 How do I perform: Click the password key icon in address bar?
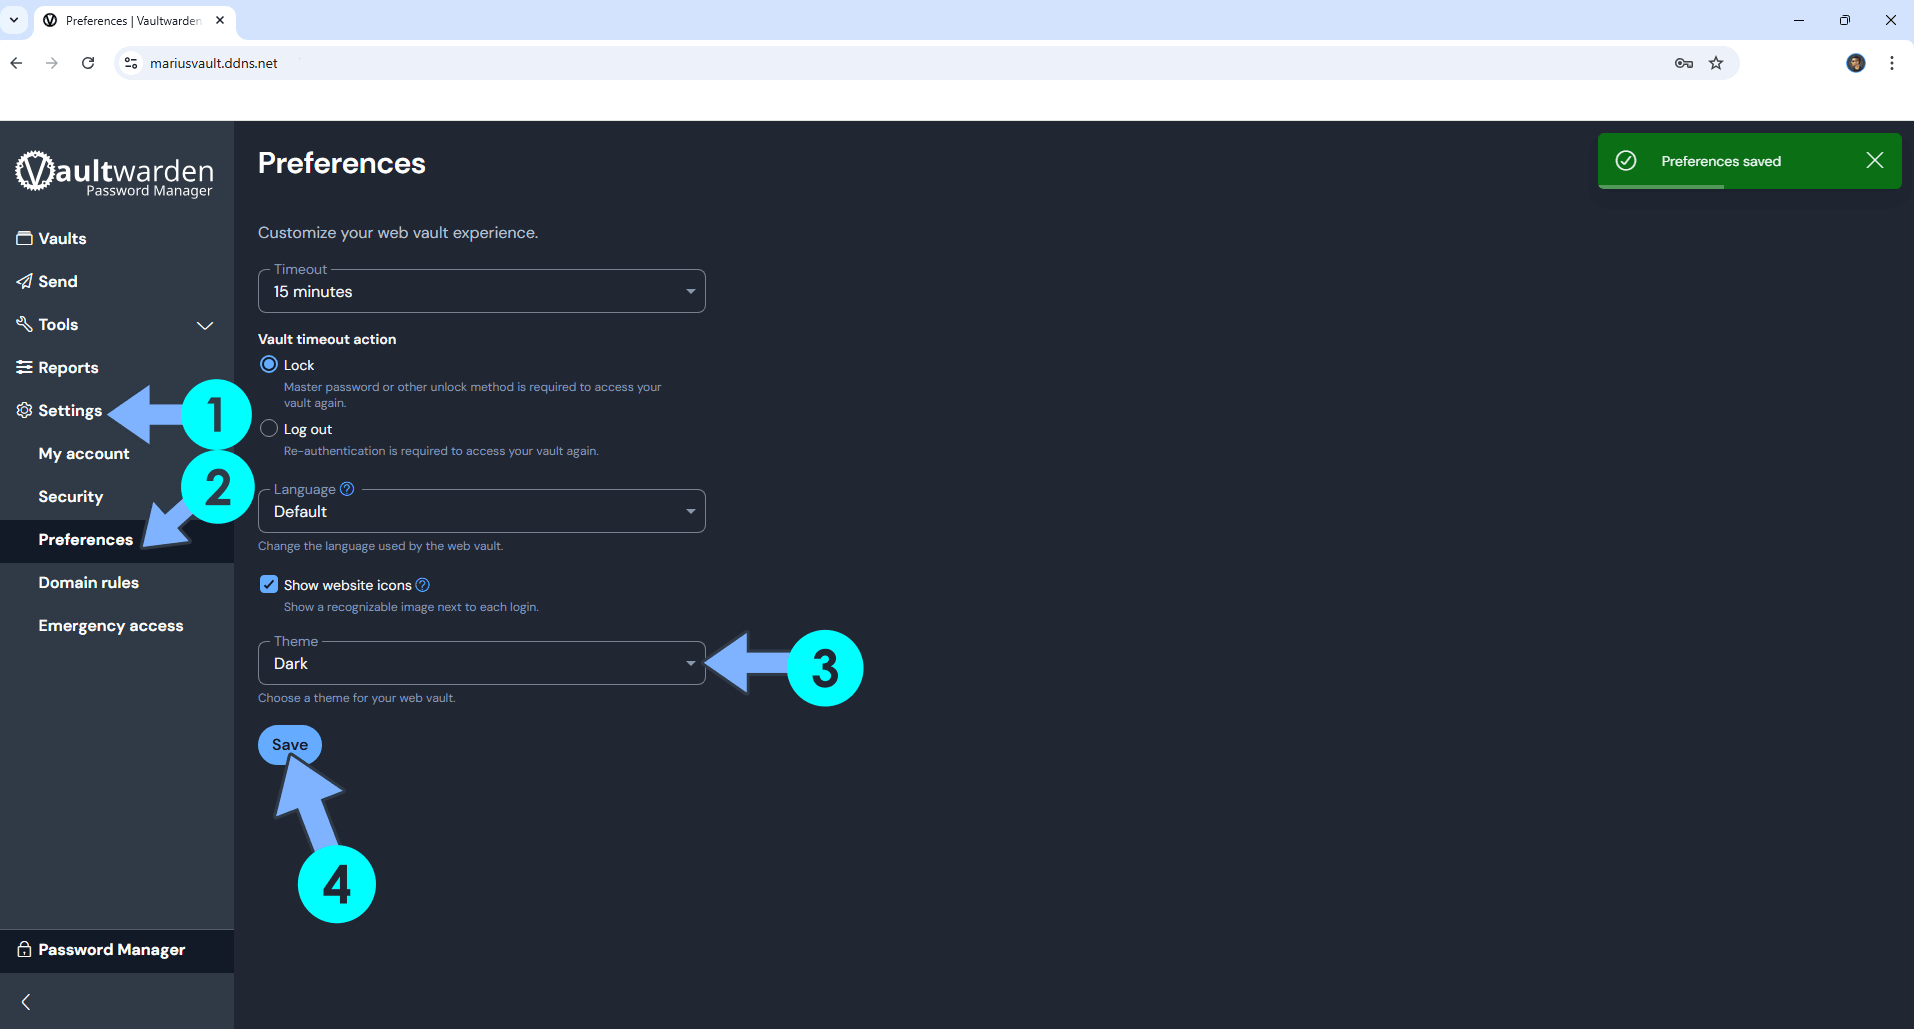1683,63
